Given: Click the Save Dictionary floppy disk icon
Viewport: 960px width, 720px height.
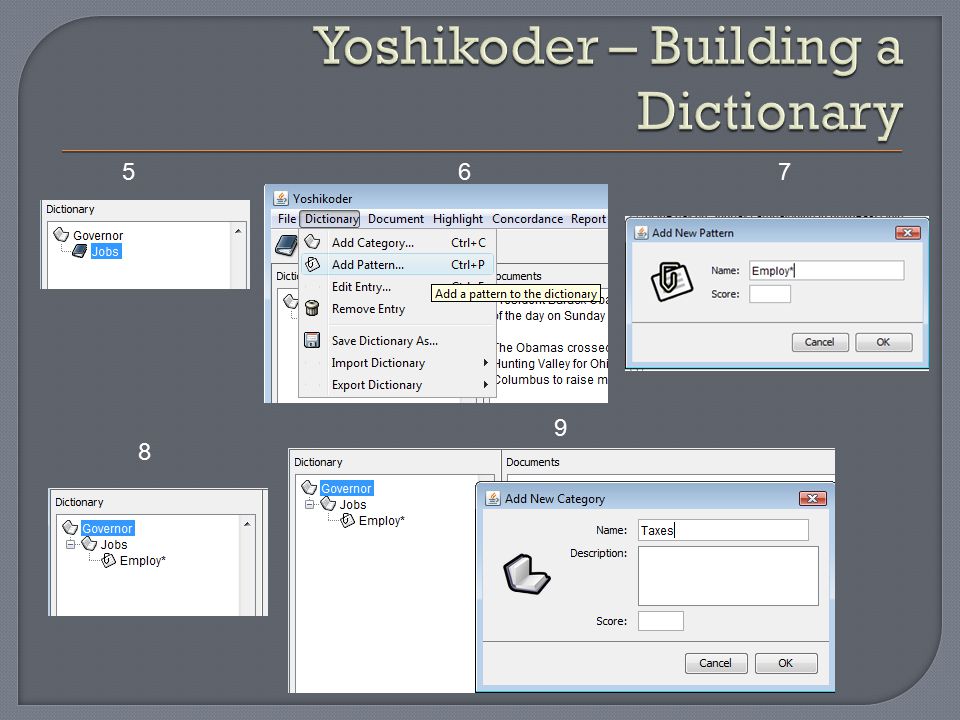Looking at the screenshot, I should pos(312,340).
